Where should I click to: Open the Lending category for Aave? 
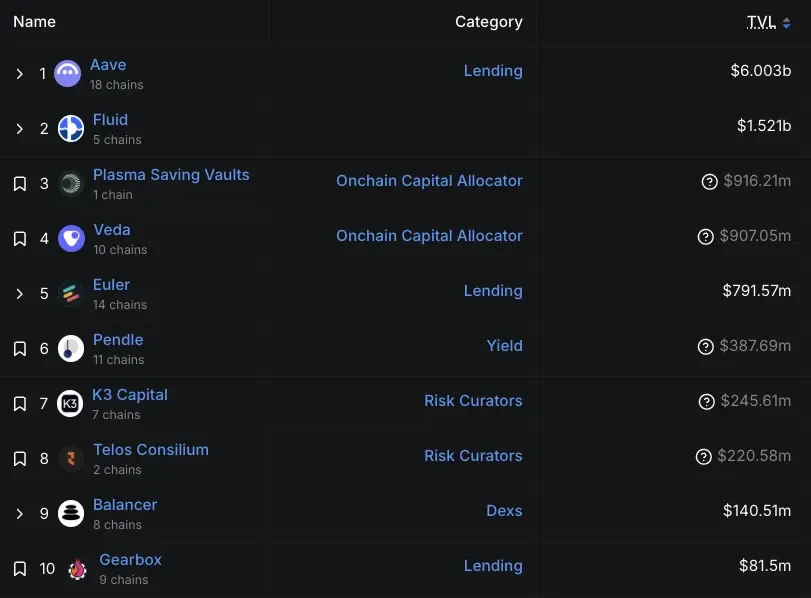pos(493,71)
